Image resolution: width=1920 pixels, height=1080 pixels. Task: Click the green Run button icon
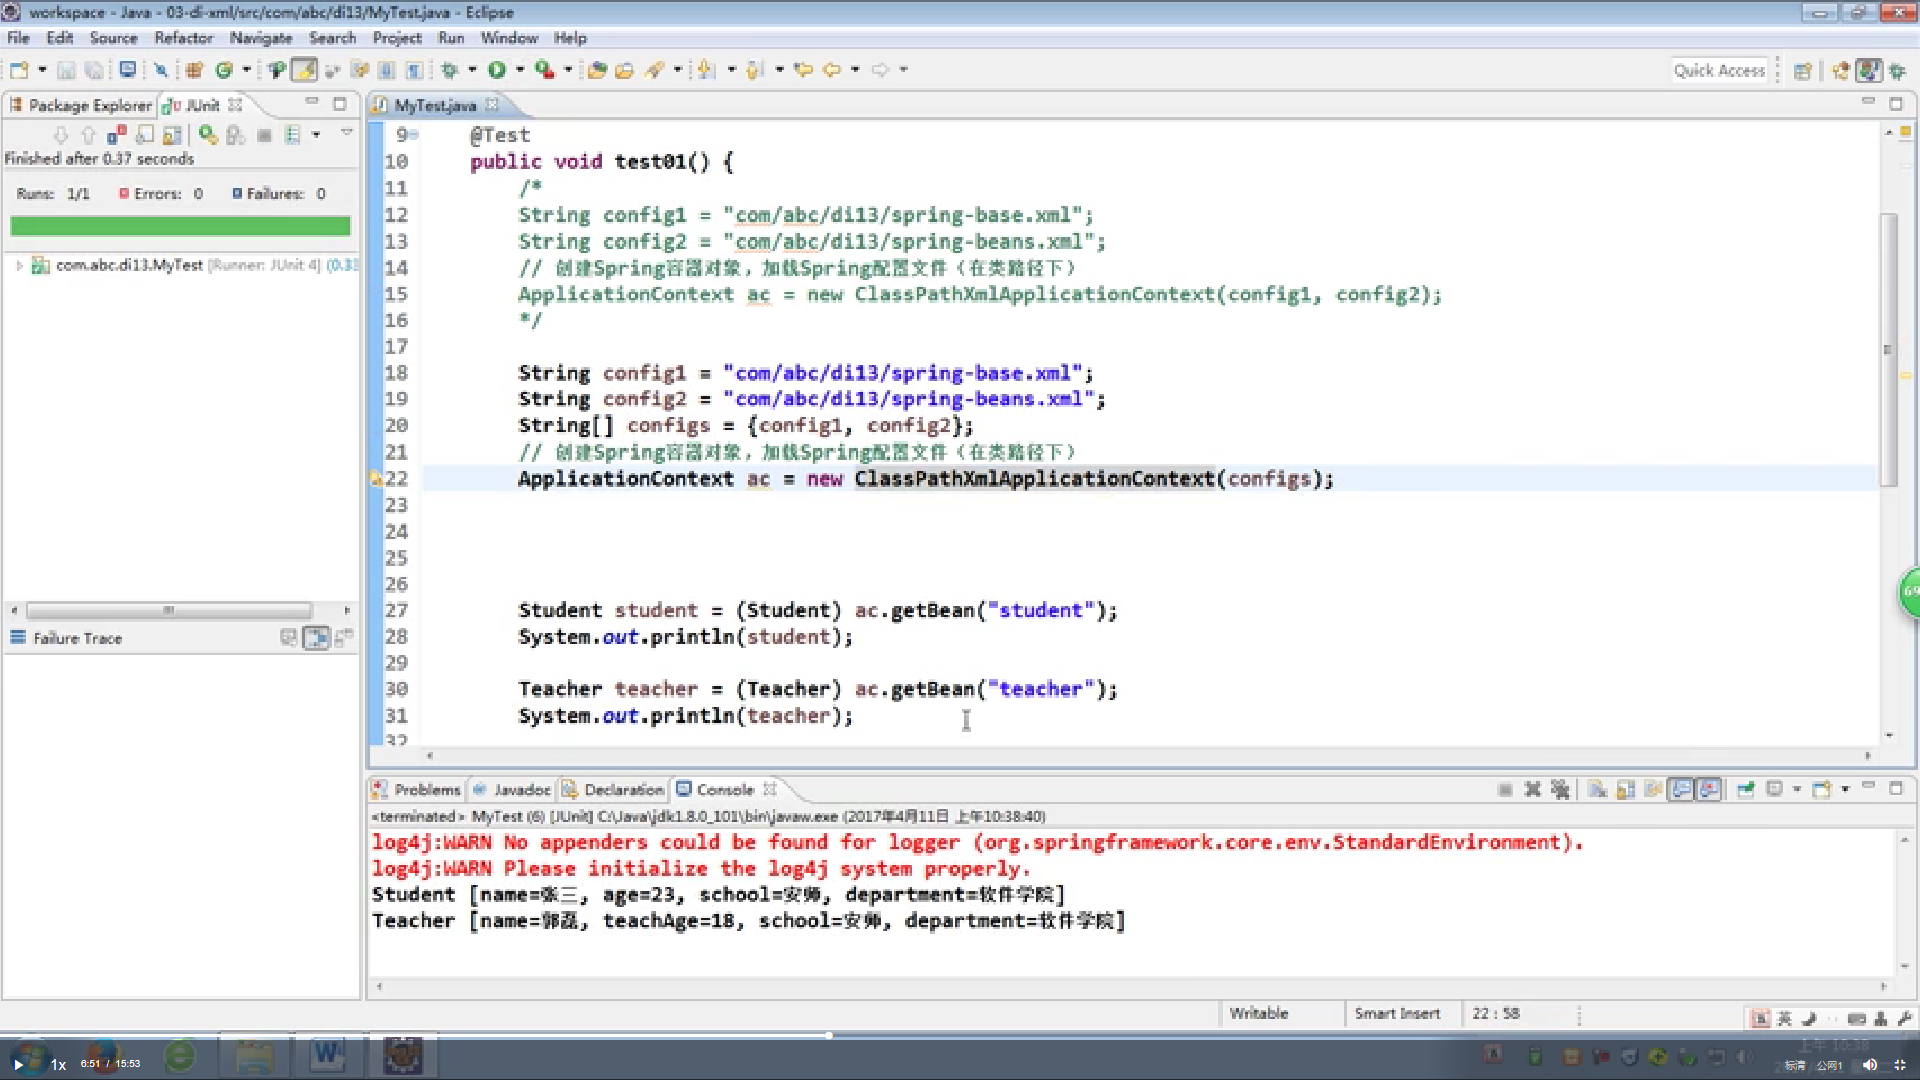tap(497, 70)
